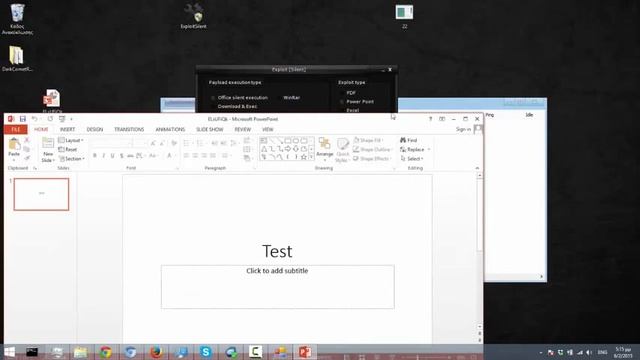Open the ExploitSilent desktop icon

(x=193, y=16)
